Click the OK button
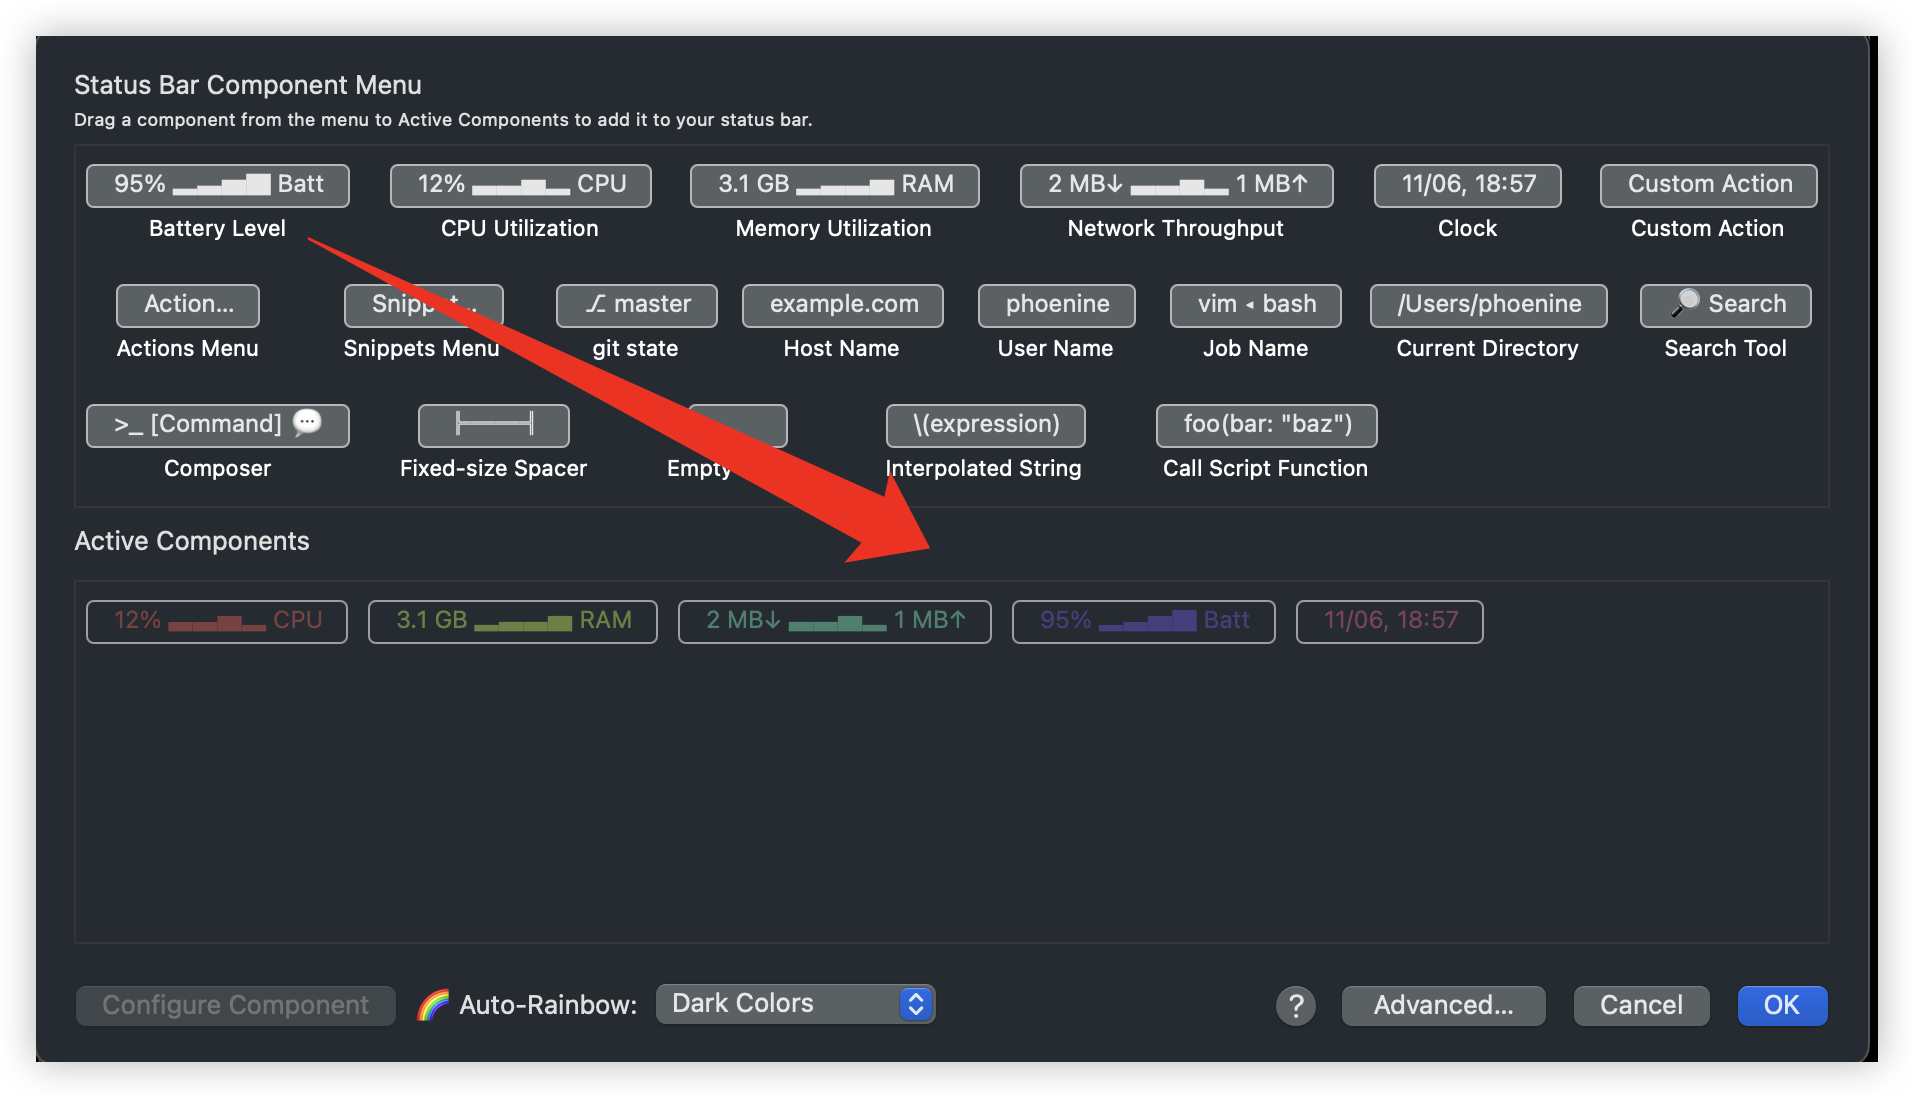Image resolution: width=1914 pixels, height=1098 pixels. coord(1781,1006)
